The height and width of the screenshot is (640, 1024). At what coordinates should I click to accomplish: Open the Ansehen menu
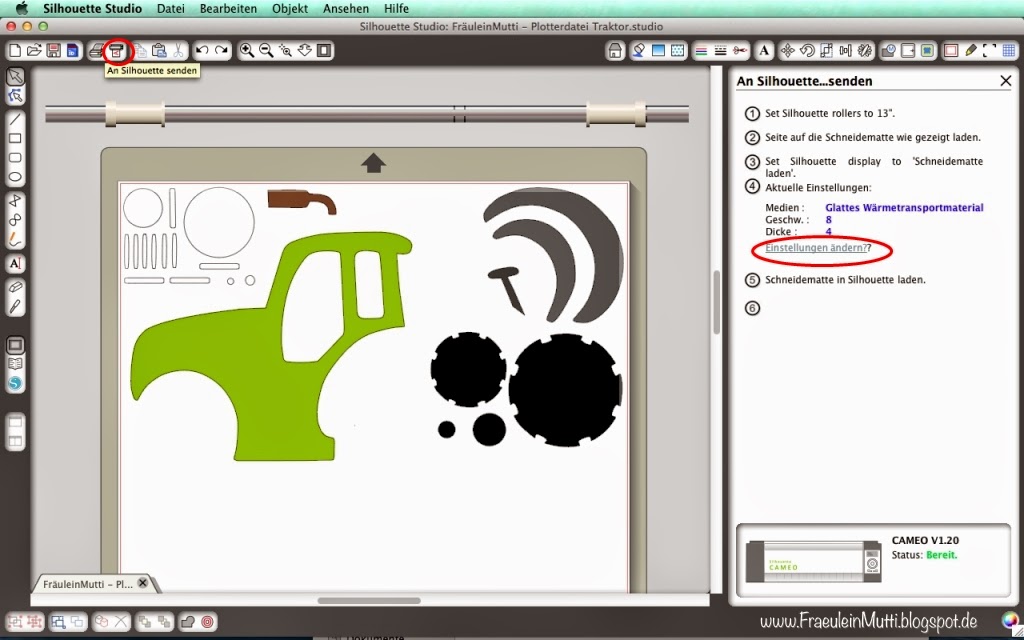coord(345,8)
